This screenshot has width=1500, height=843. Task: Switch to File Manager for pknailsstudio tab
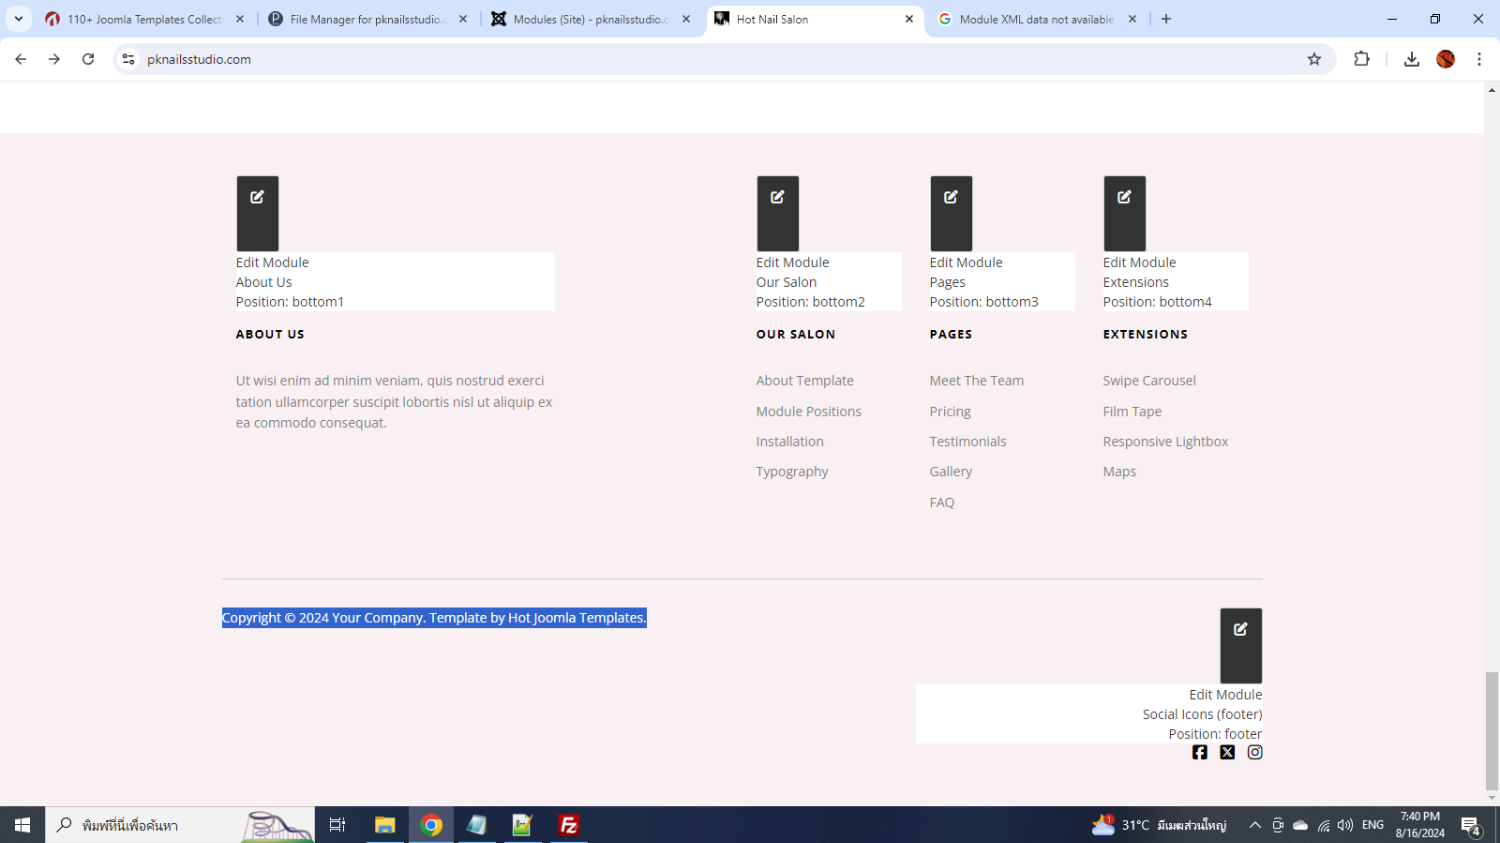coord(369,19)
